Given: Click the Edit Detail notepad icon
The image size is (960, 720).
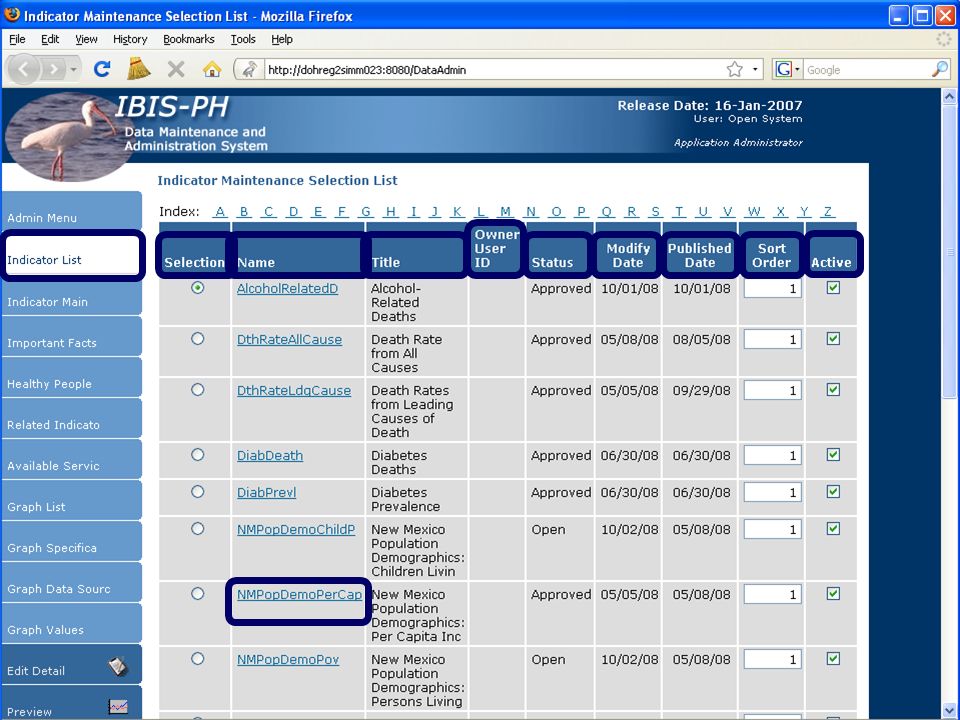Looking at the screenshot, I should (118, 667).
